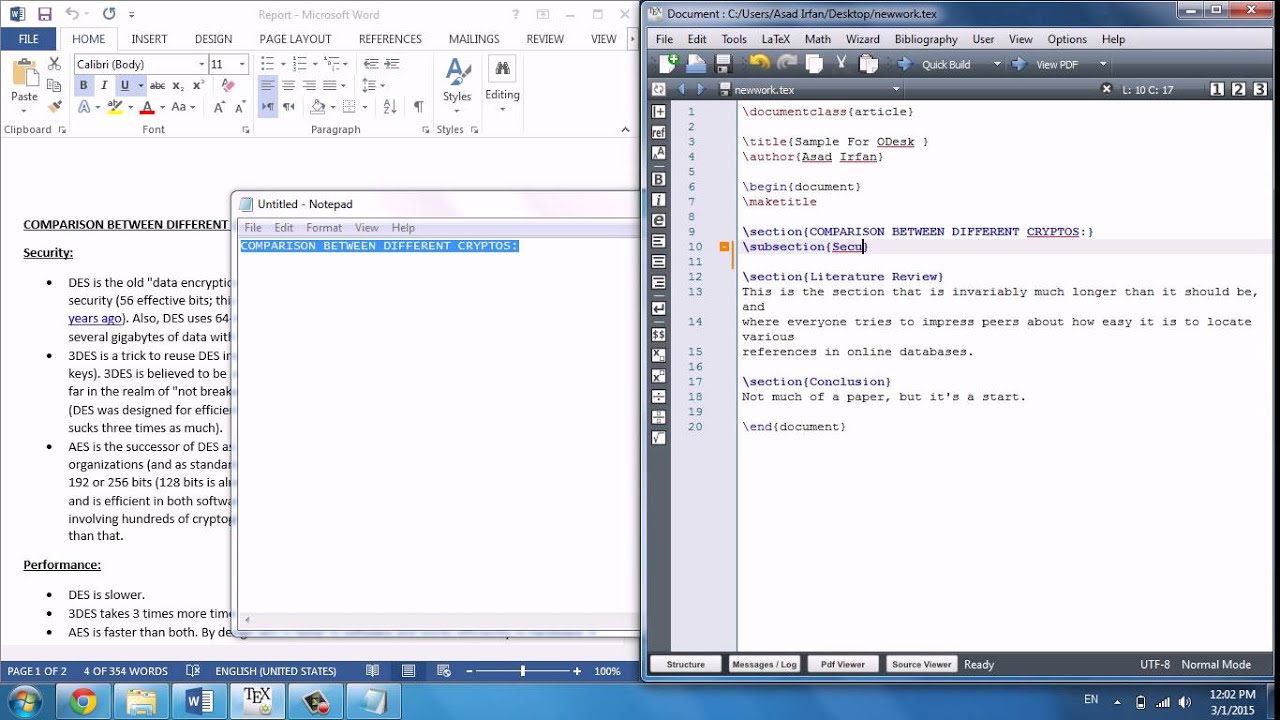Click the Structure button in Texmaker
Screen dimensions: 1280x720
pyautogui.click(x=686, y=664)
